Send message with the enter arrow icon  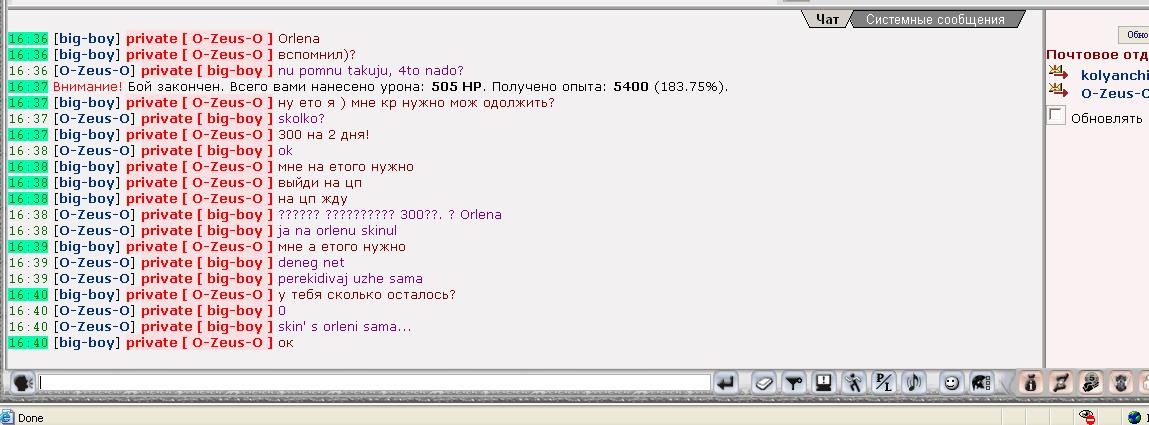point(725,382)
